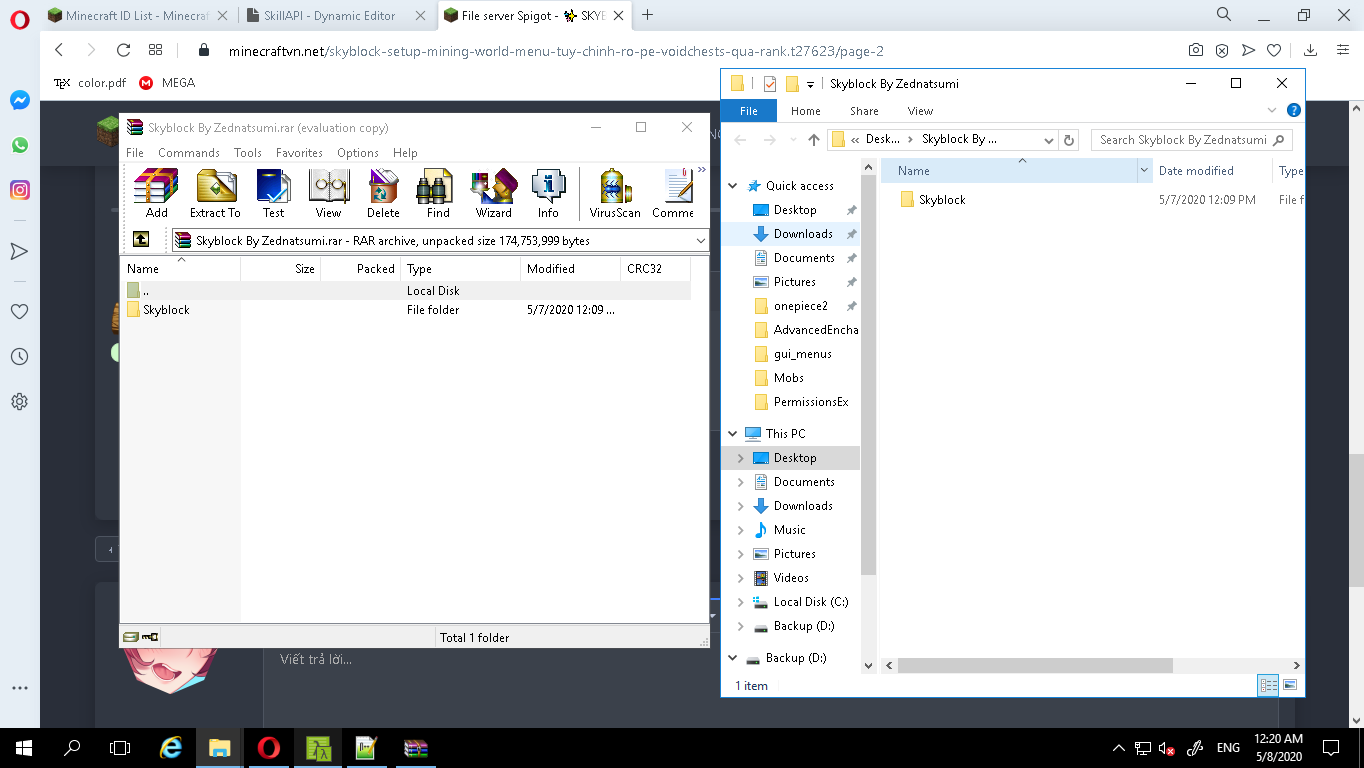Open the Find tool in WinRAR
This screenshot has width=1364, height=768.
437,193
